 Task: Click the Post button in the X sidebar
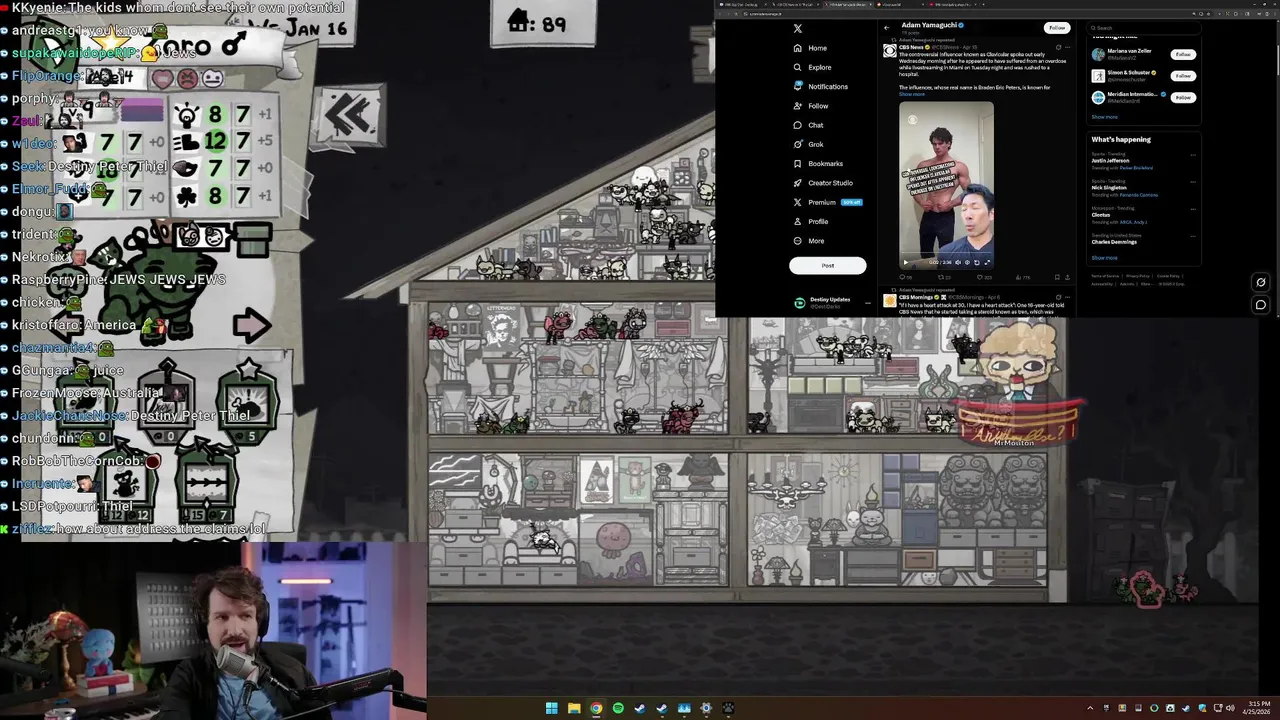tap(828, 265)
